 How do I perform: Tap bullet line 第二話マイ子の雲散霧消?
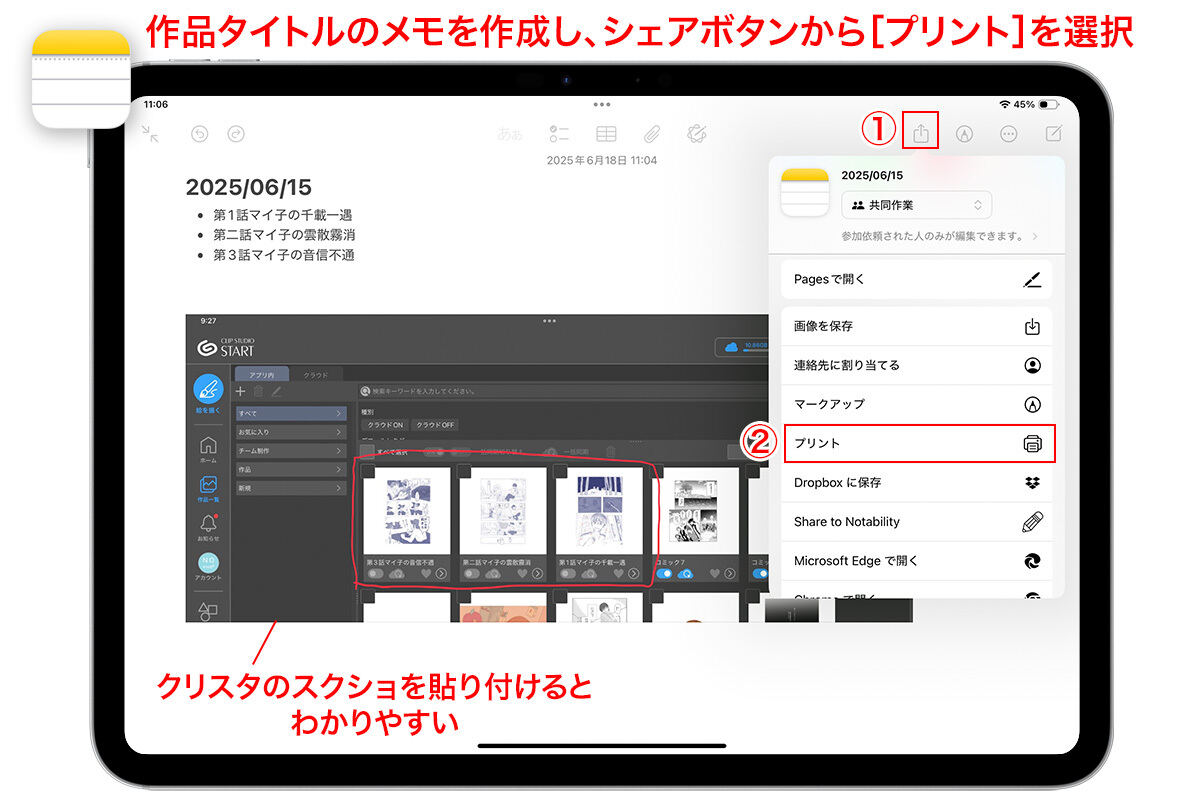click(x=284, y=235)
